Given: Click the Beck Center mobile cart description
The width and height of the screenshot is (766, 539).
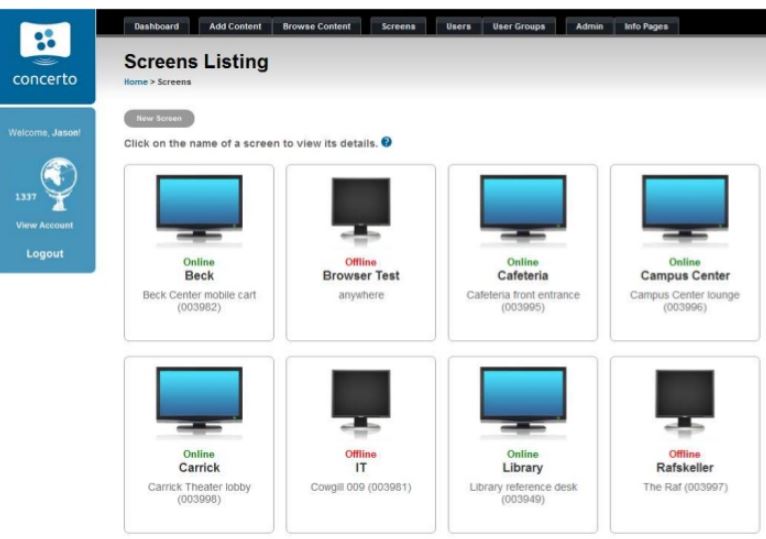Looking at the screenshot, I should click(199, 301).
